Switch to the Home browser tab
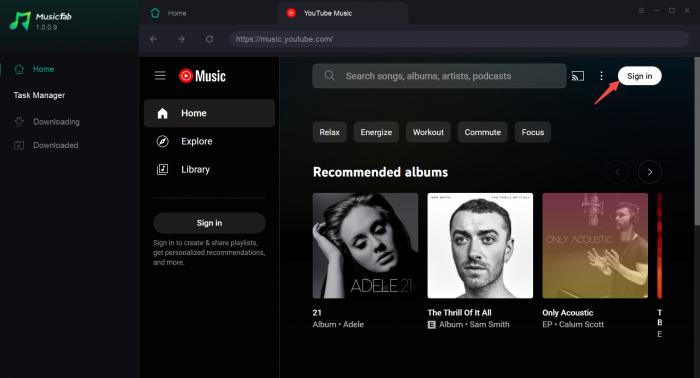700x378 pixels. [177, 13]
